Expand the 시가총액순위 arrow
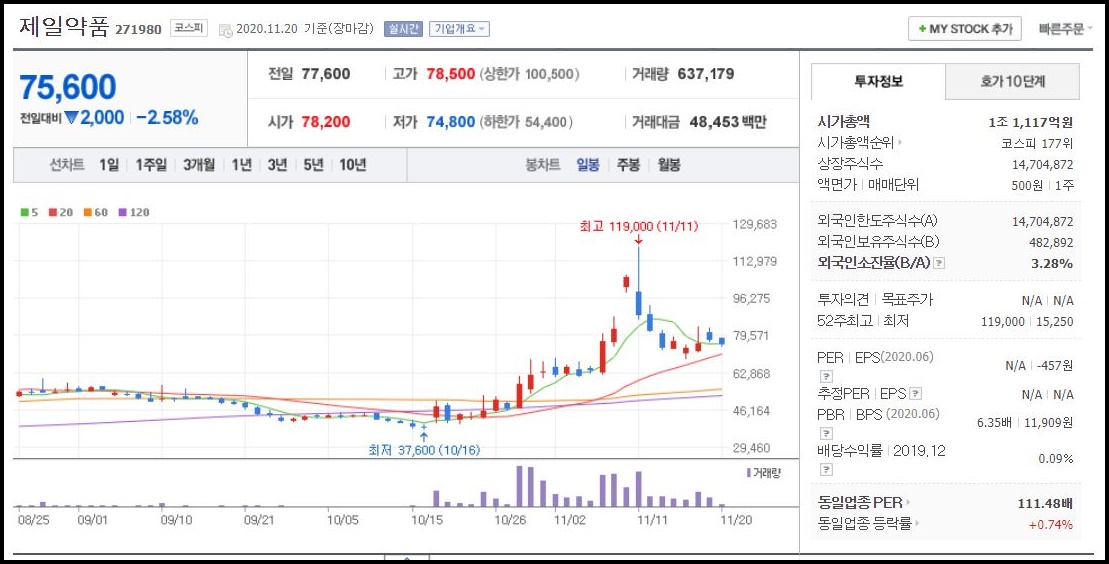1109x564 pixels. click(900, 143)
